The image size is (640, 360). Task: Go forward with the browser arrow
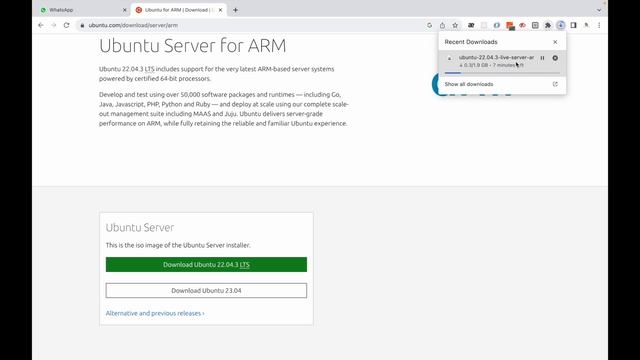coord(53,25)
